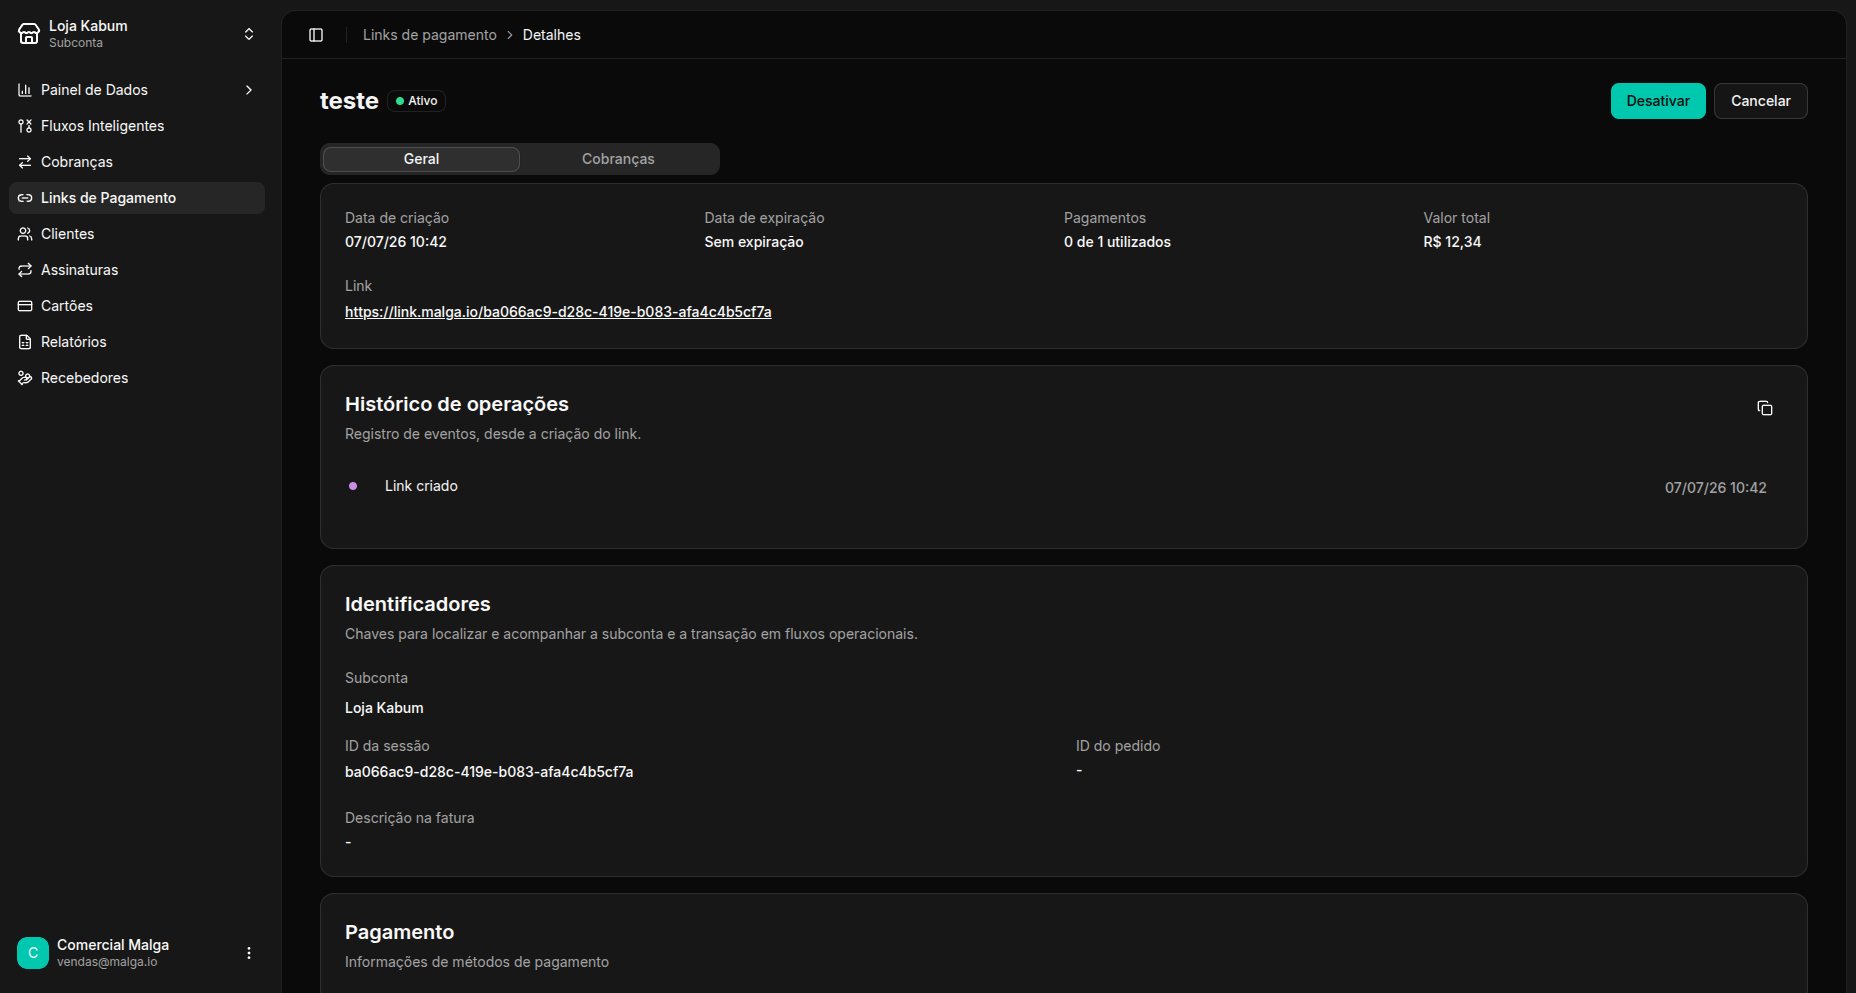
Task: Click the Link criado event row
Action: [1063, 487]
